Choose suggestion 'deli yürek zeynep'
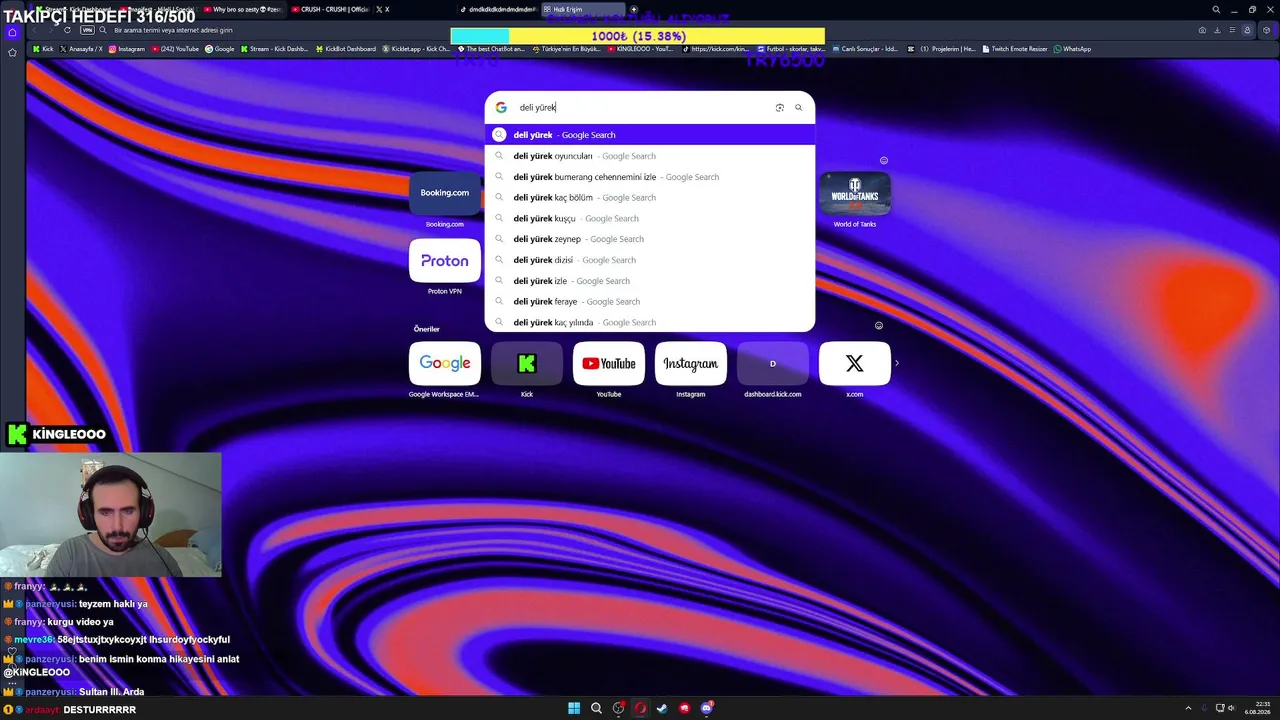Image resolution: width=1280 pixels, height=720 pixels. 650,239
